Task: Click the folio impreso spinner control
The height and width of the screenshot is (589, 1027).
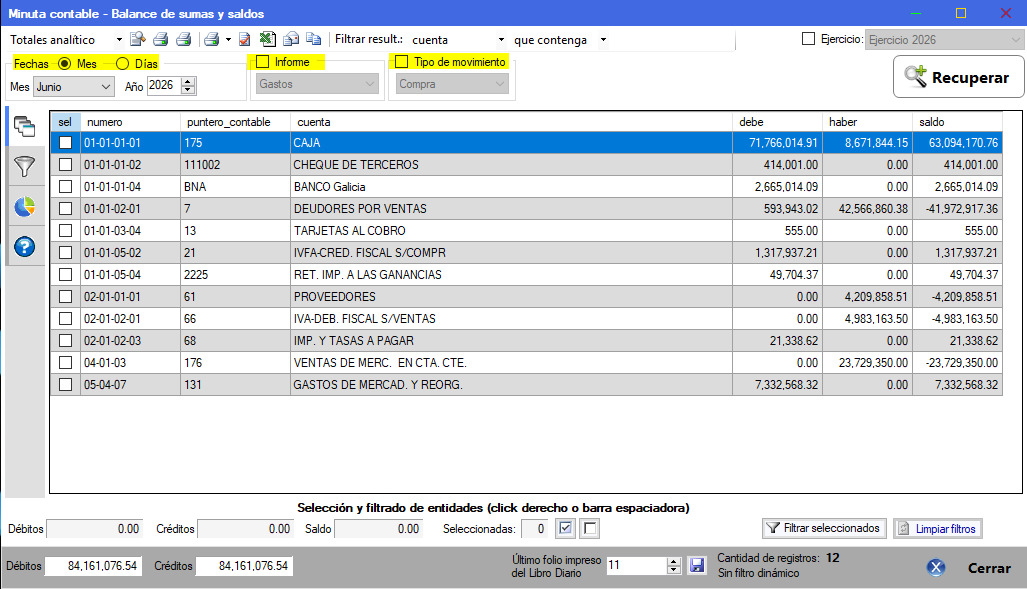Action: 674,565
